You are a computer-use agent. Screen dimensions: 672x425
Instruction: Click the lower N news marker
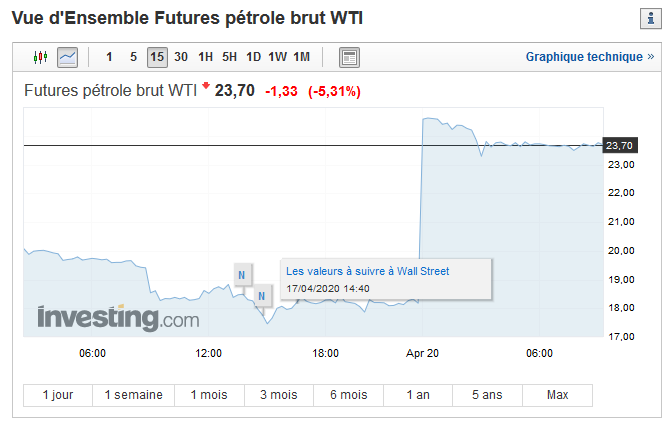262,296
